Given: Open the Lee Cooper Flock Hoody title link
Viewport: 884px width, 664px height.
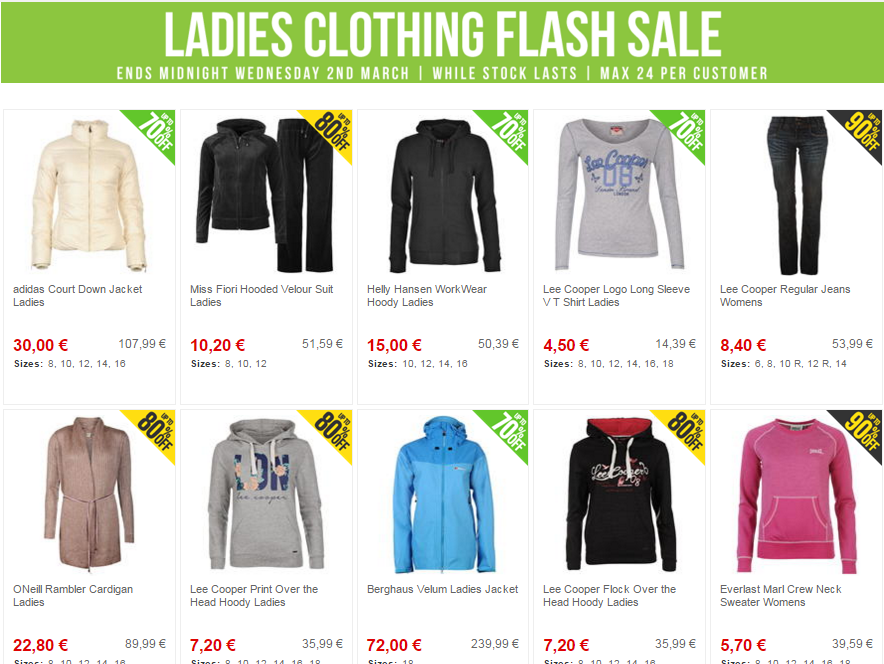Looking at the screenshot, I should [609, 595].
